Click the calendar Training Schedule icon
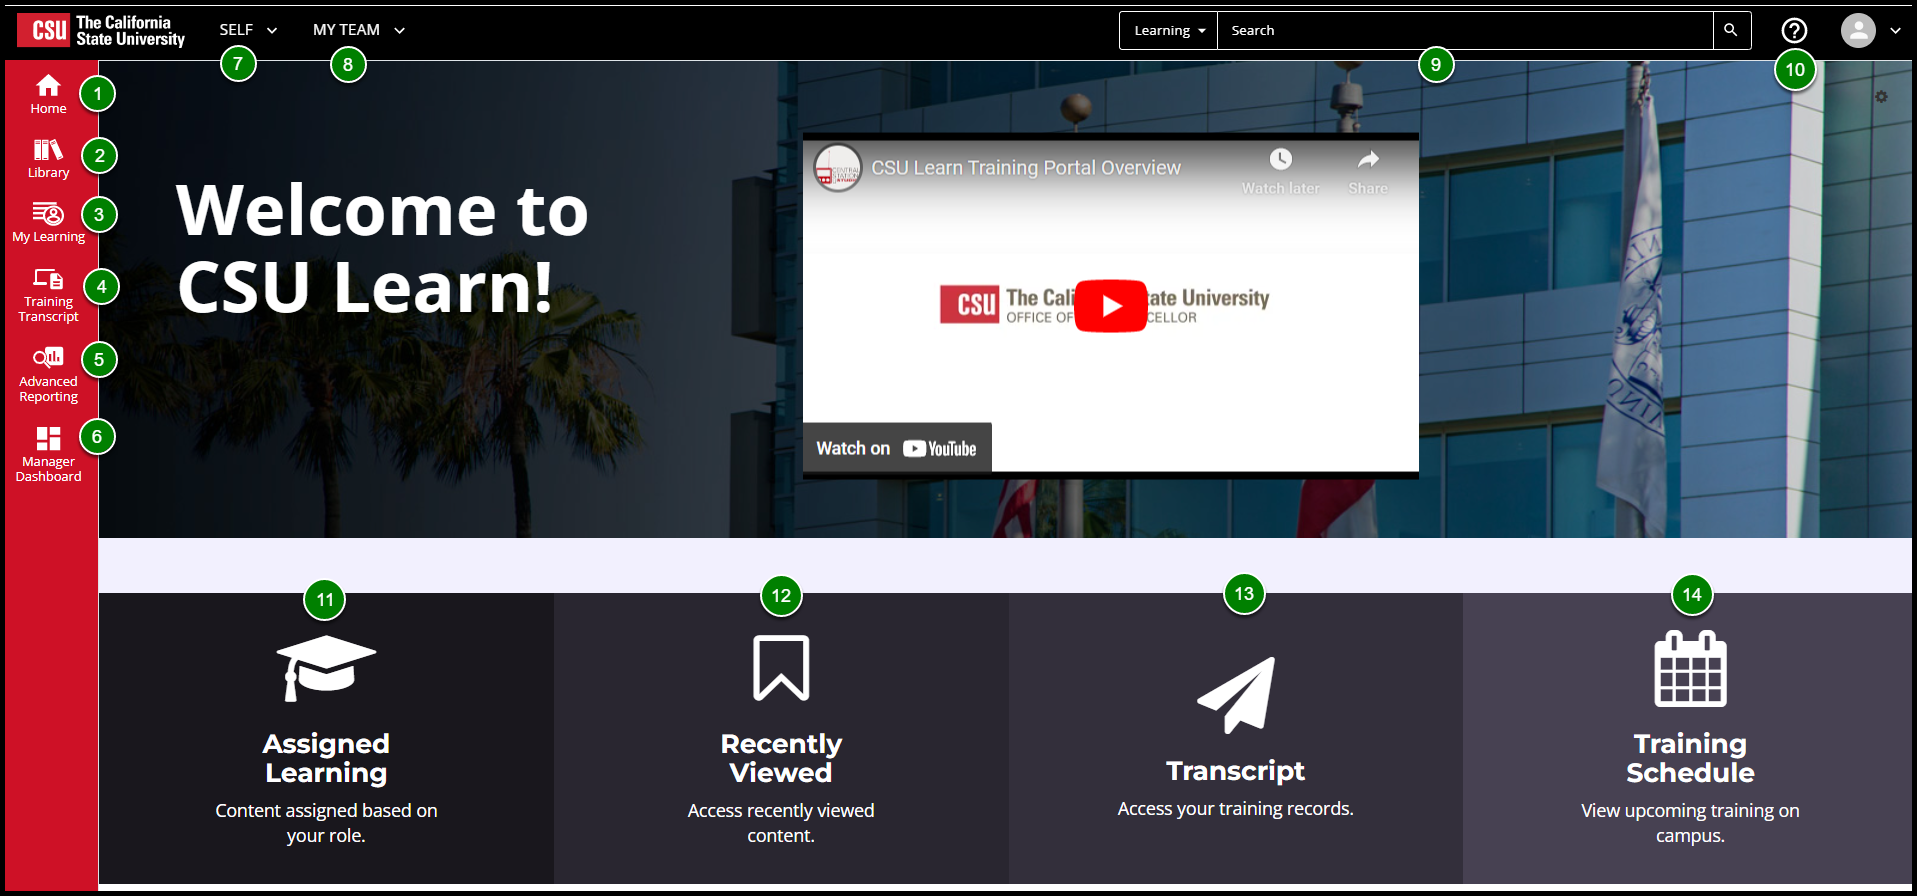Image resolution: width=1917 pixels, height=896 pixels. point(1690,668)
